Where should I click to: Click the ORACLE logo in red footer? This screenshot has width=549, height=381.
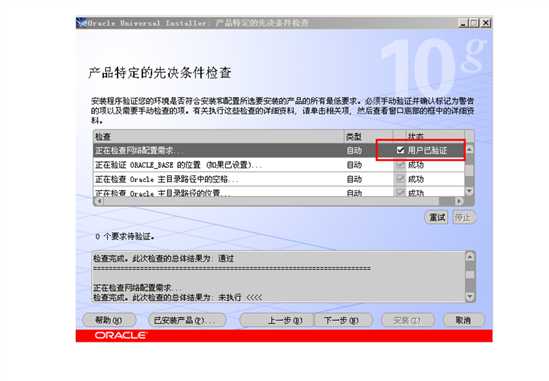(x=120, y=335)
